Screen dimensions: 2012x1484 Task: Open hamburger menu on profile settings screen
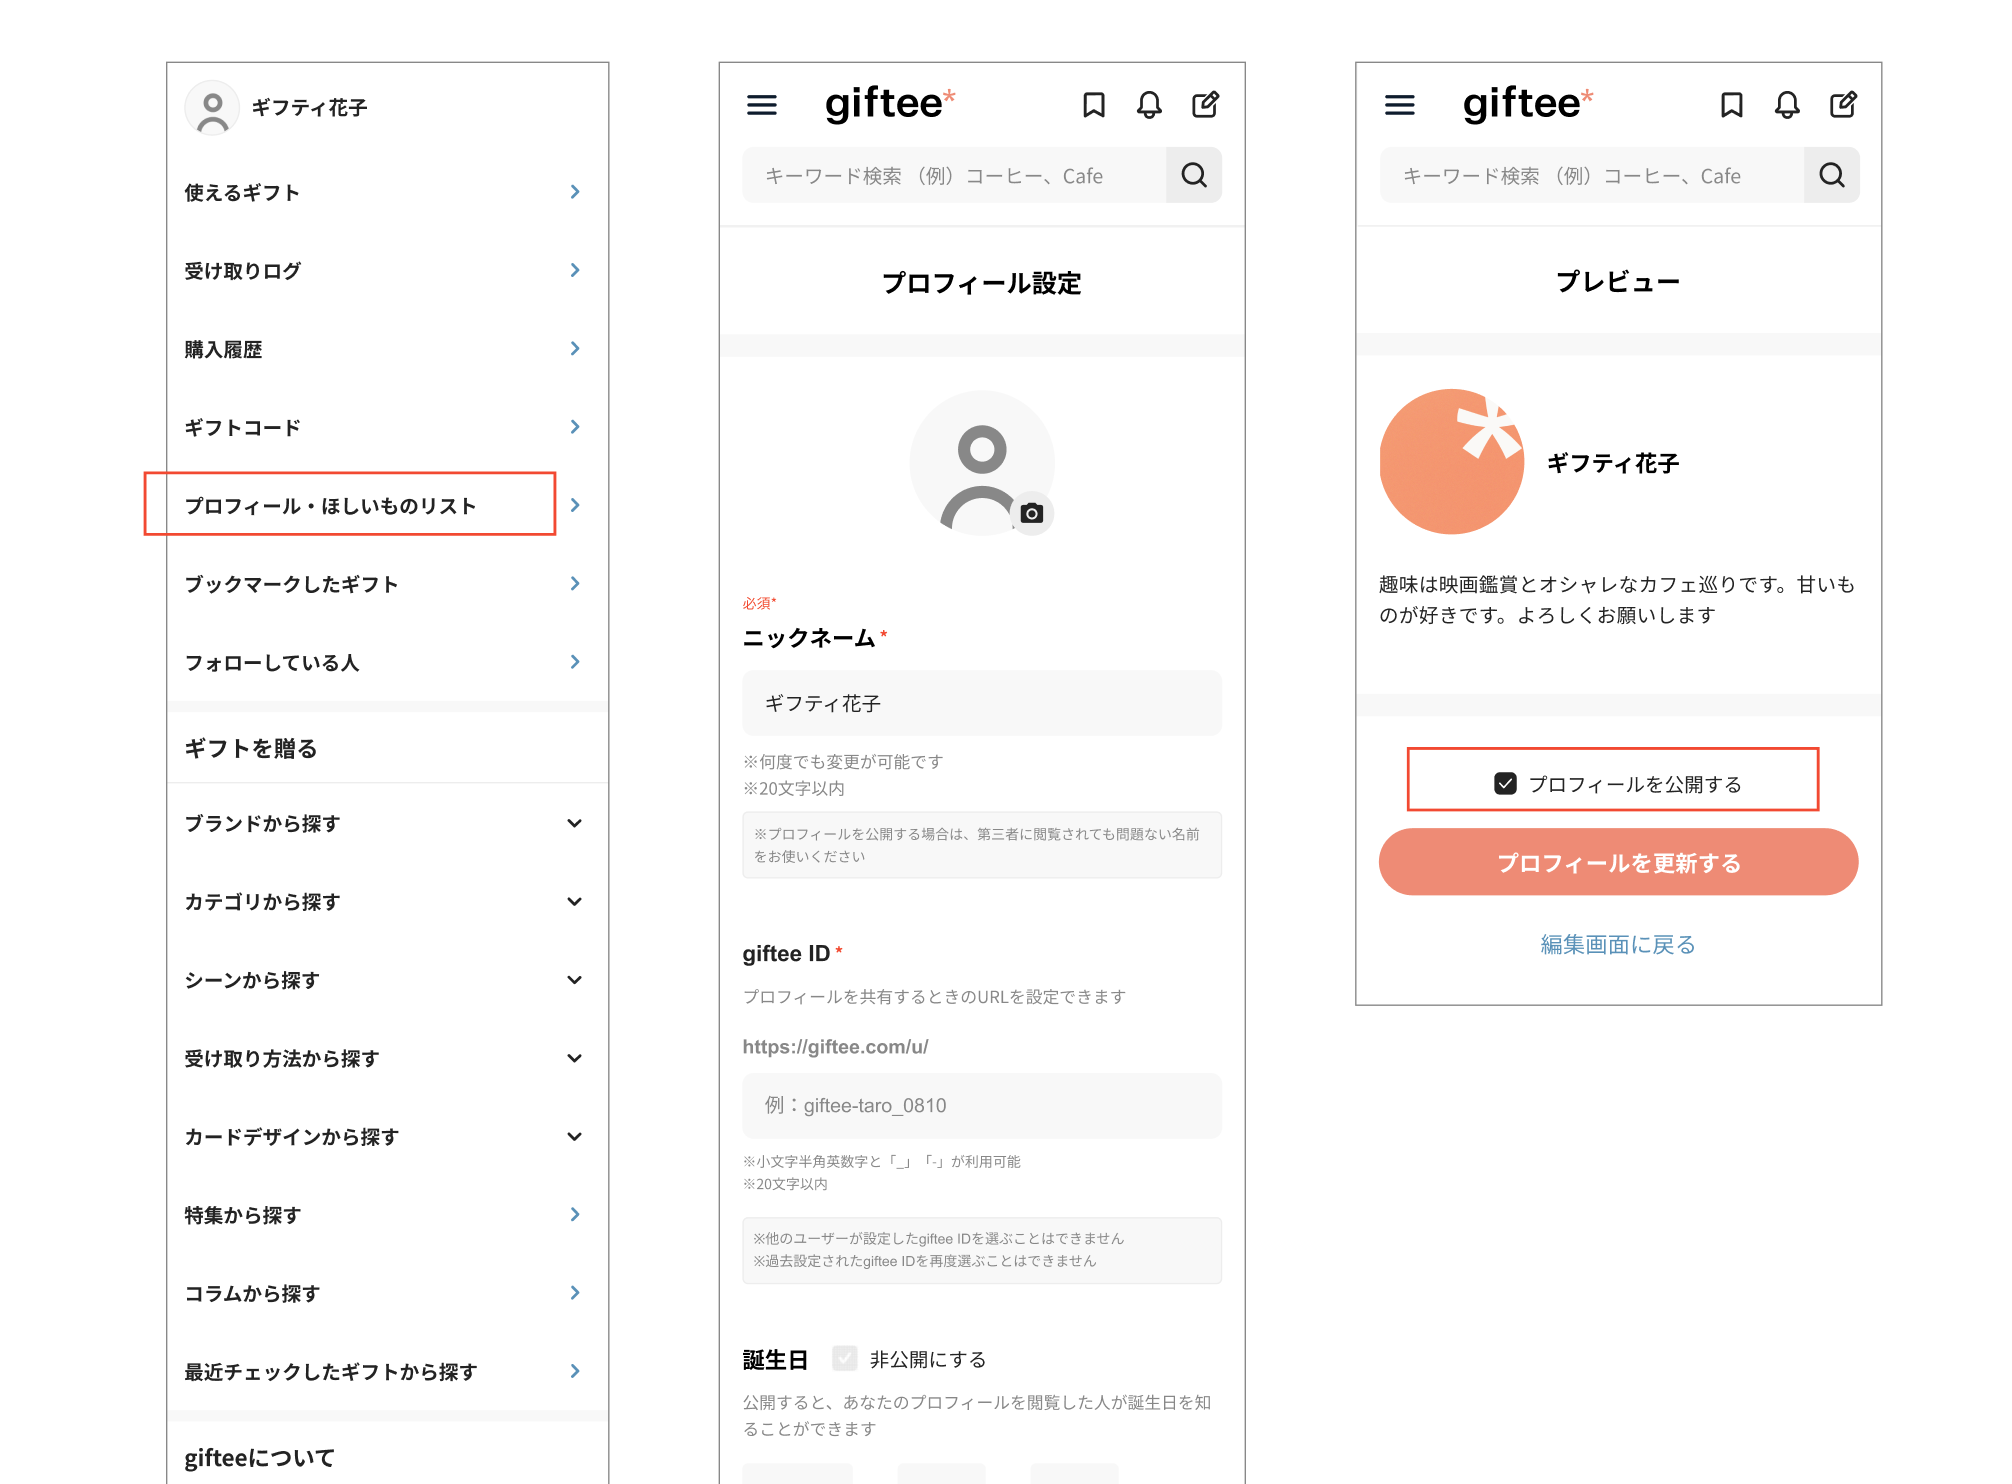point(762,105)
